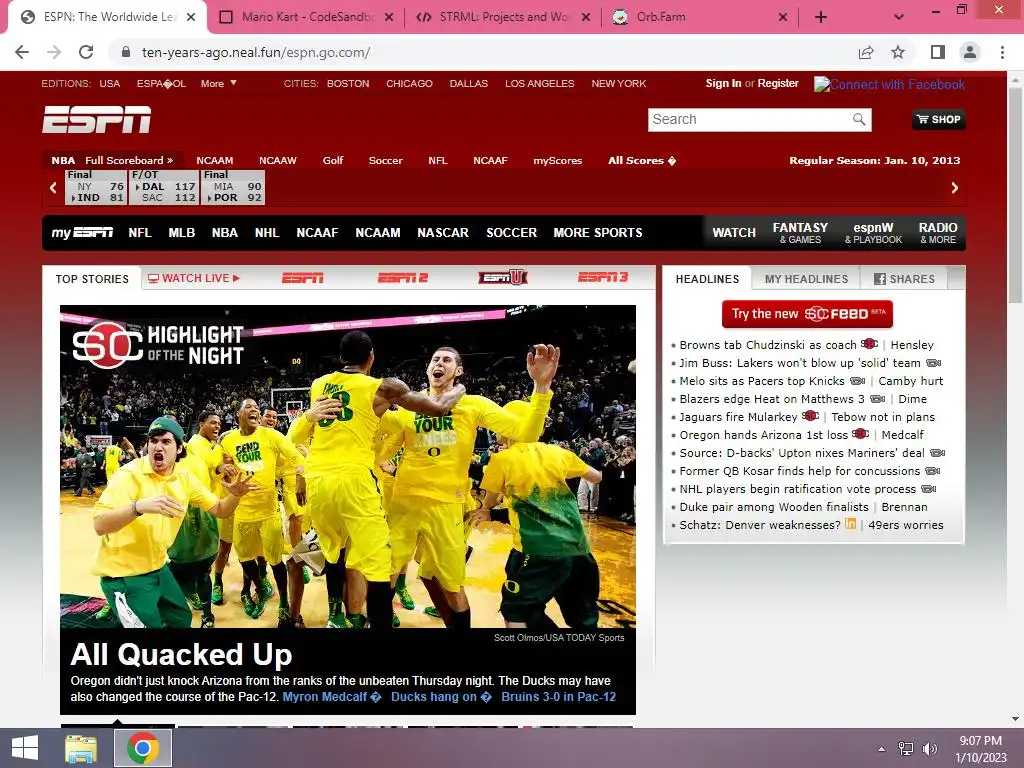Switch to the STRML Projects tab
Viewport: 1024px width, 768px height.
tap(502, 17)
